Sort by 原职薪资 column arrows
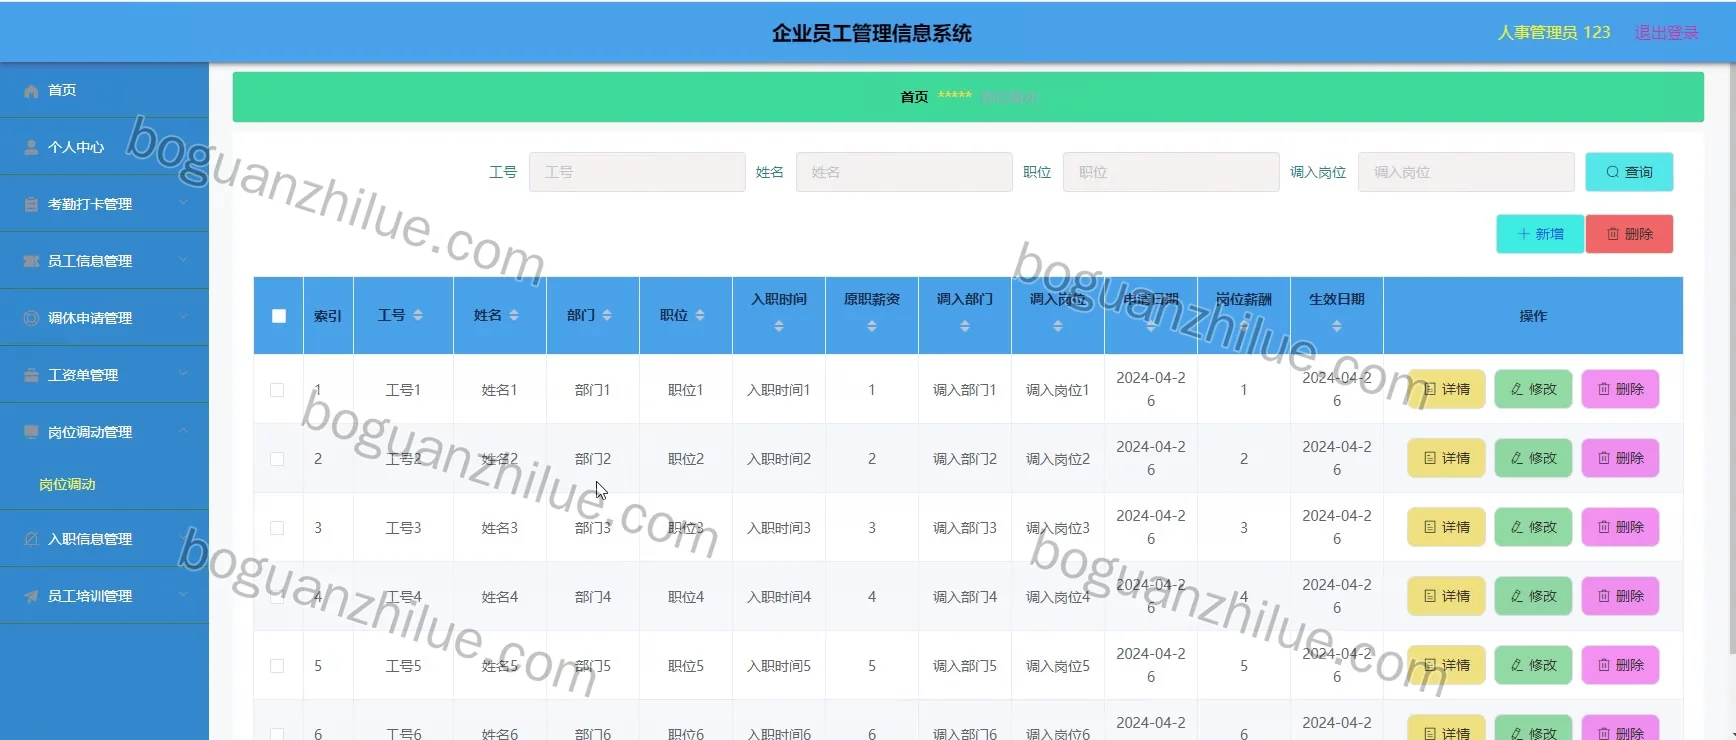Viewport: 1736px width, 740px height. (x=872, y=327)
